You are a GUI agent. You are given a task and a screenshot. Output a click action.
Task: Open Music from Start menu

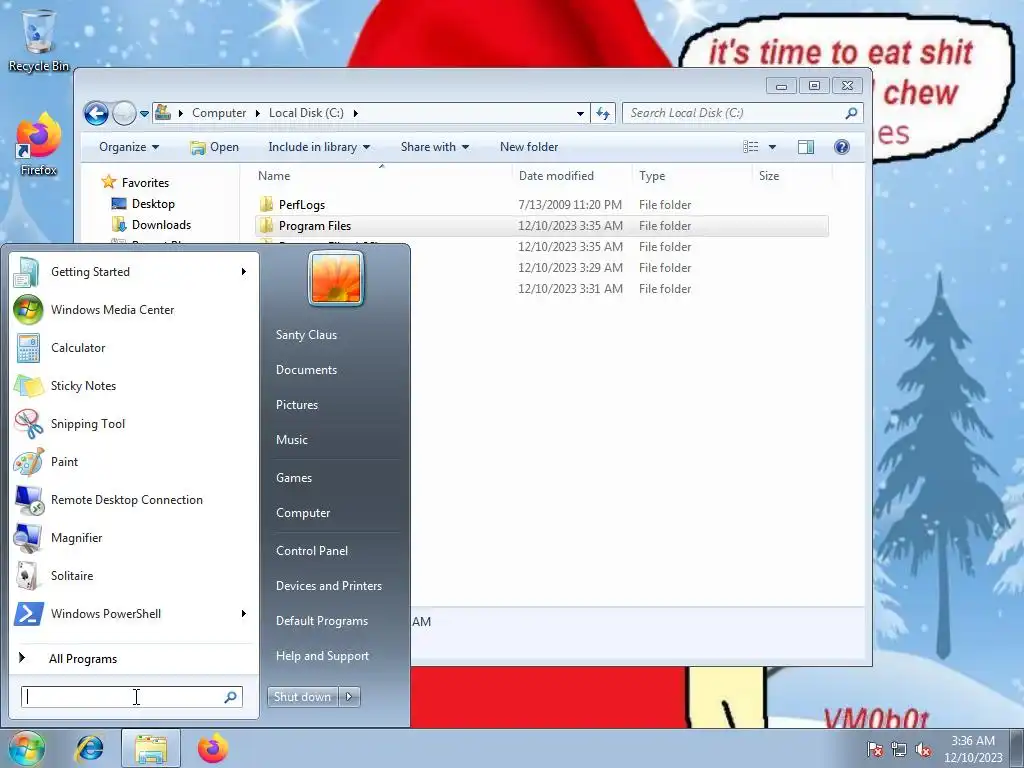(x=291, y=440)
